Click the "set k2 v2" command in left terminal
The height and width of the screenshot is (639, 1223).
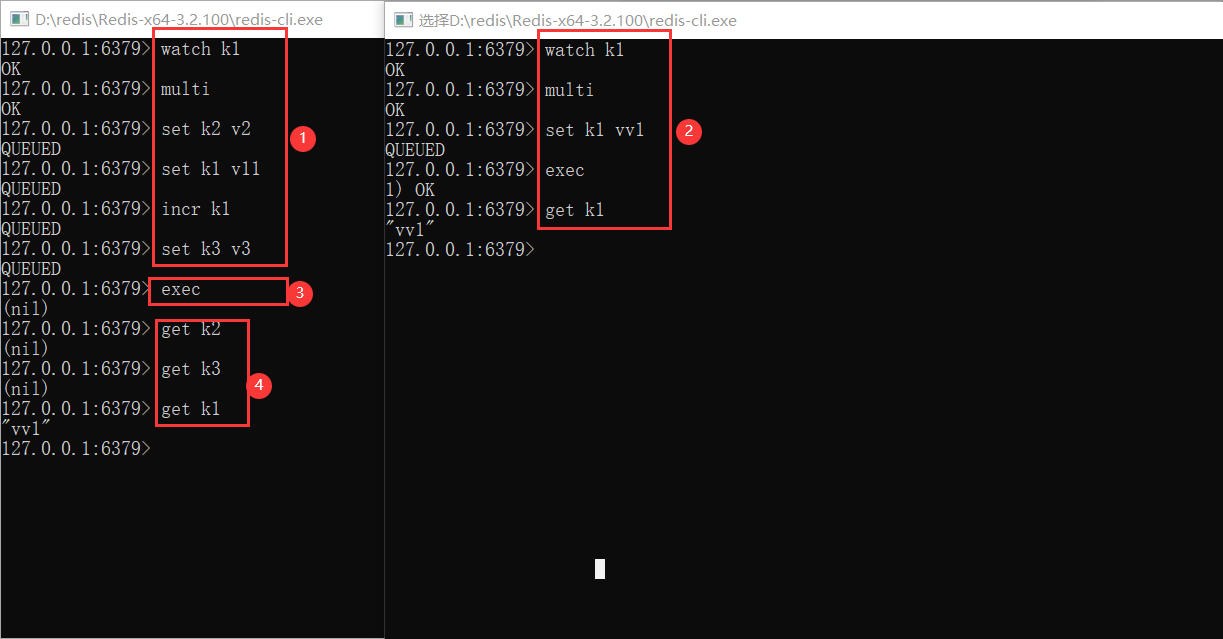point(205,129)
